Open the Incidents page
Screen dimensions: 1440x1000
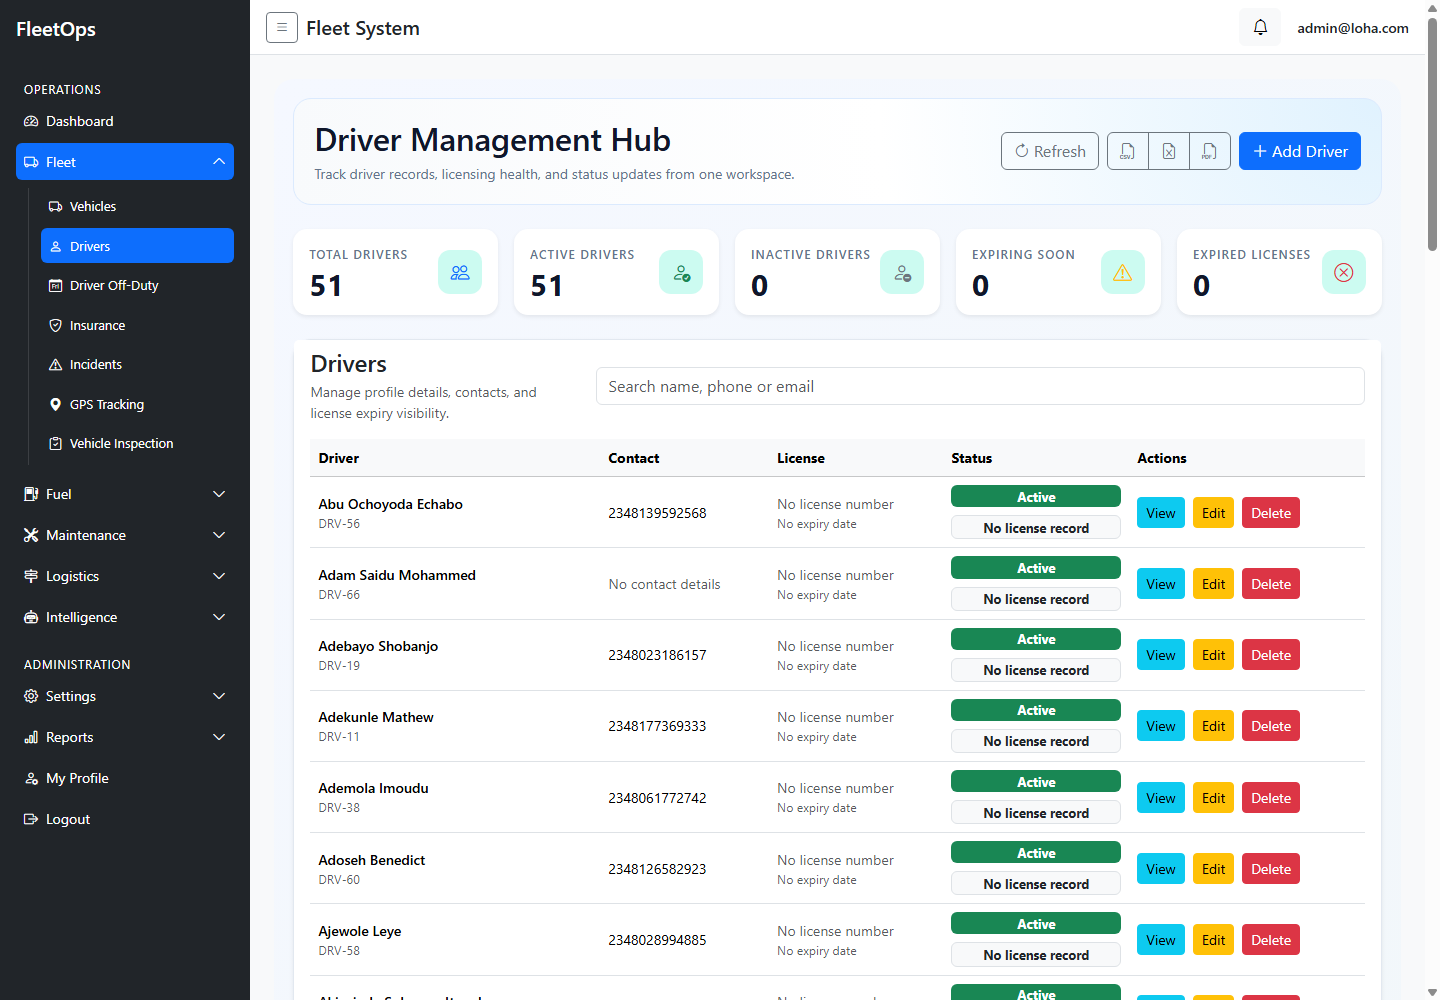tap(137, 364)
